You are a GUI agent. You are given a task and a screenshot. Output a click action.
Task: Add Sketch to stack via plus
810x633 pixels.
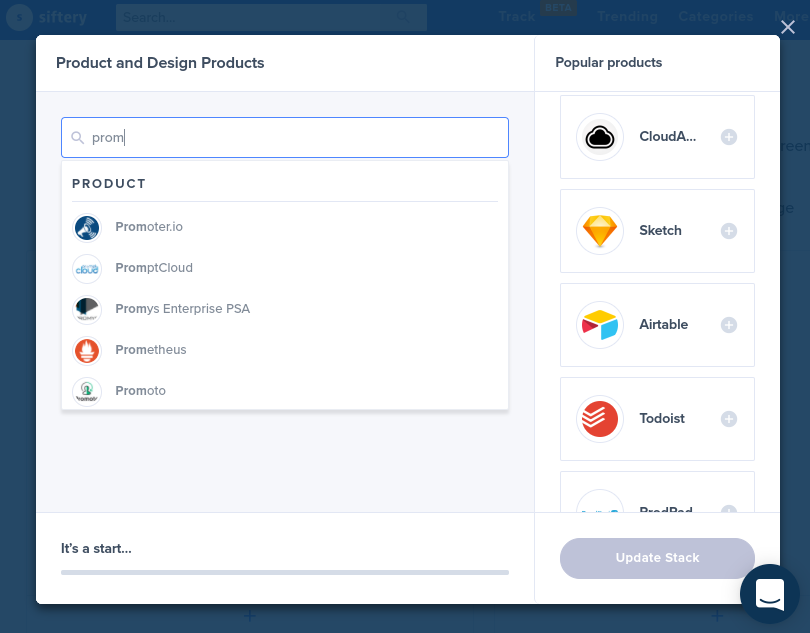[729, 231]
